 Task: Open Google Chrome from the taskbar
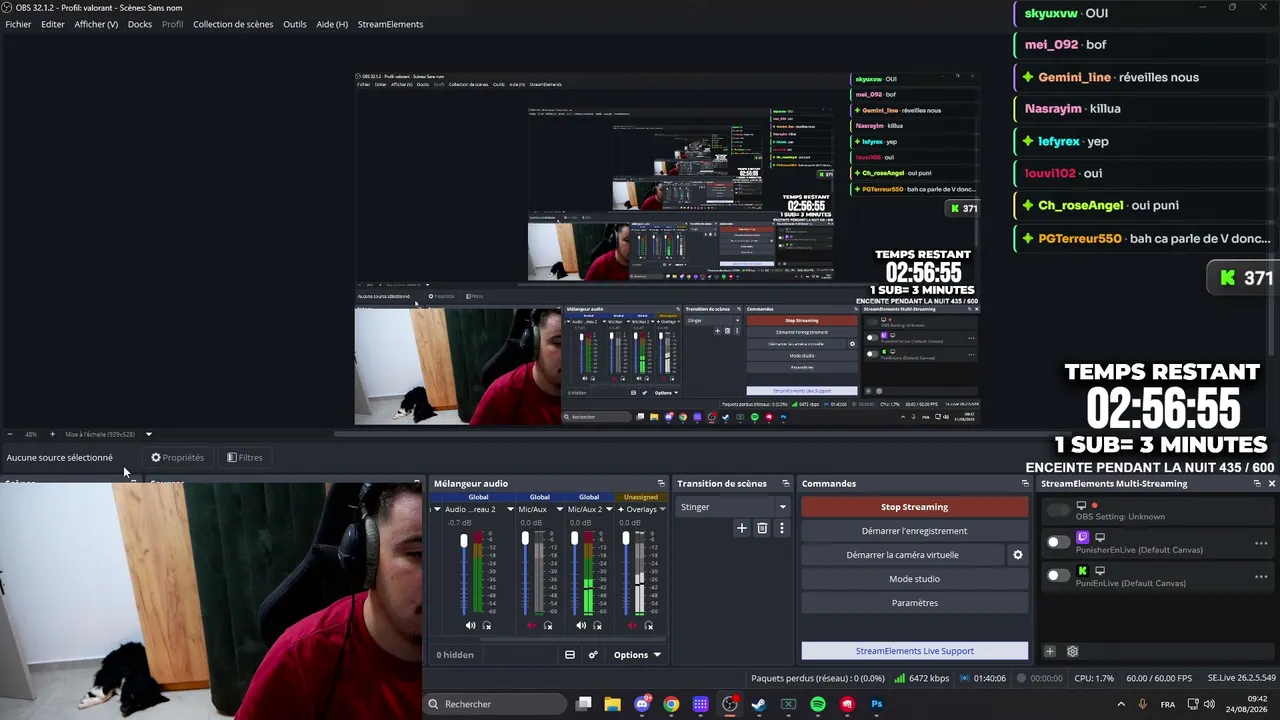pos(671,704)
